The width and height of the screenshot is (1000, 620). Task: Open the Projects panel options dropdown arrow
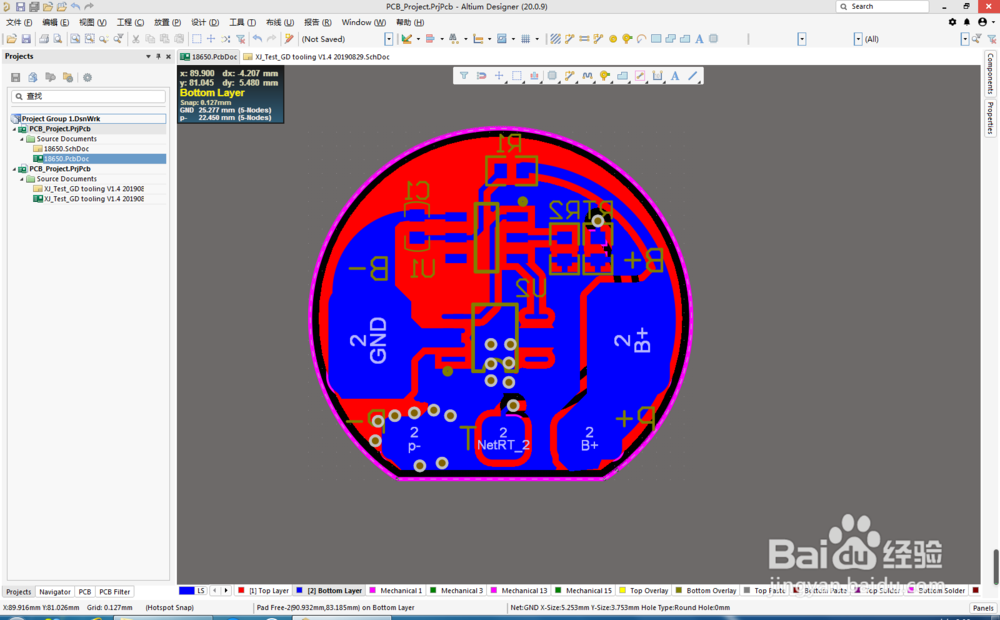click(148, 56)
